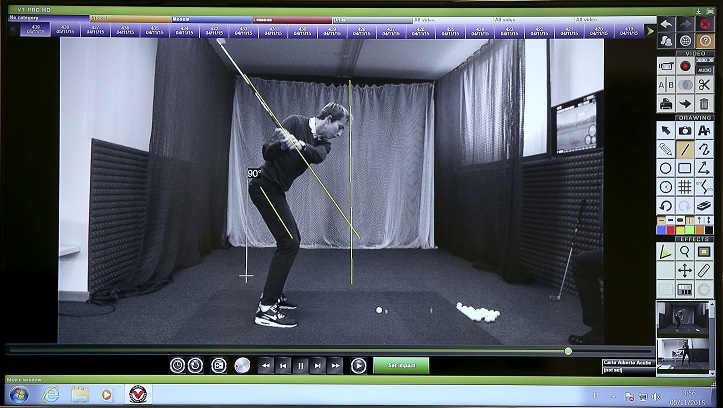
Task: Open video clip 439 in the strip
Action: click(35, 30)
